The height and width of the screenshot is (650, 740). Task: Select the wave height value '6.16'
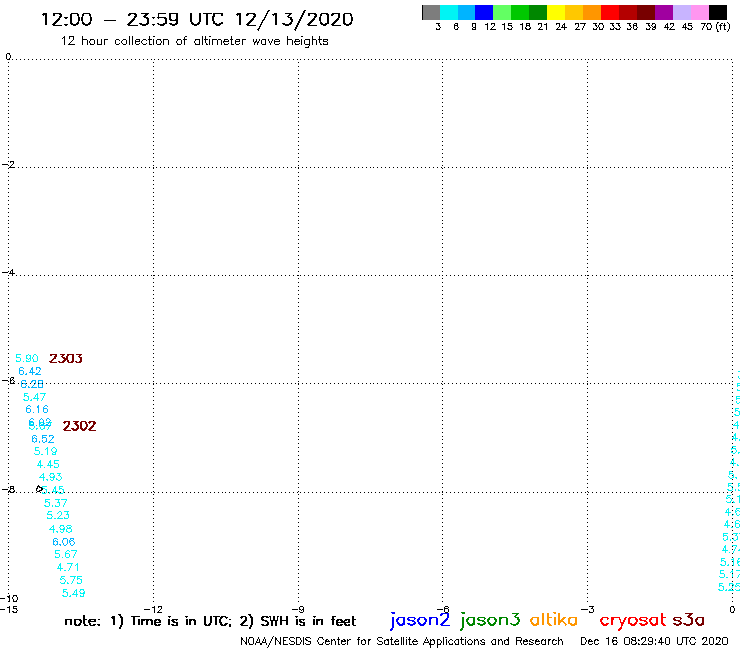37,409
